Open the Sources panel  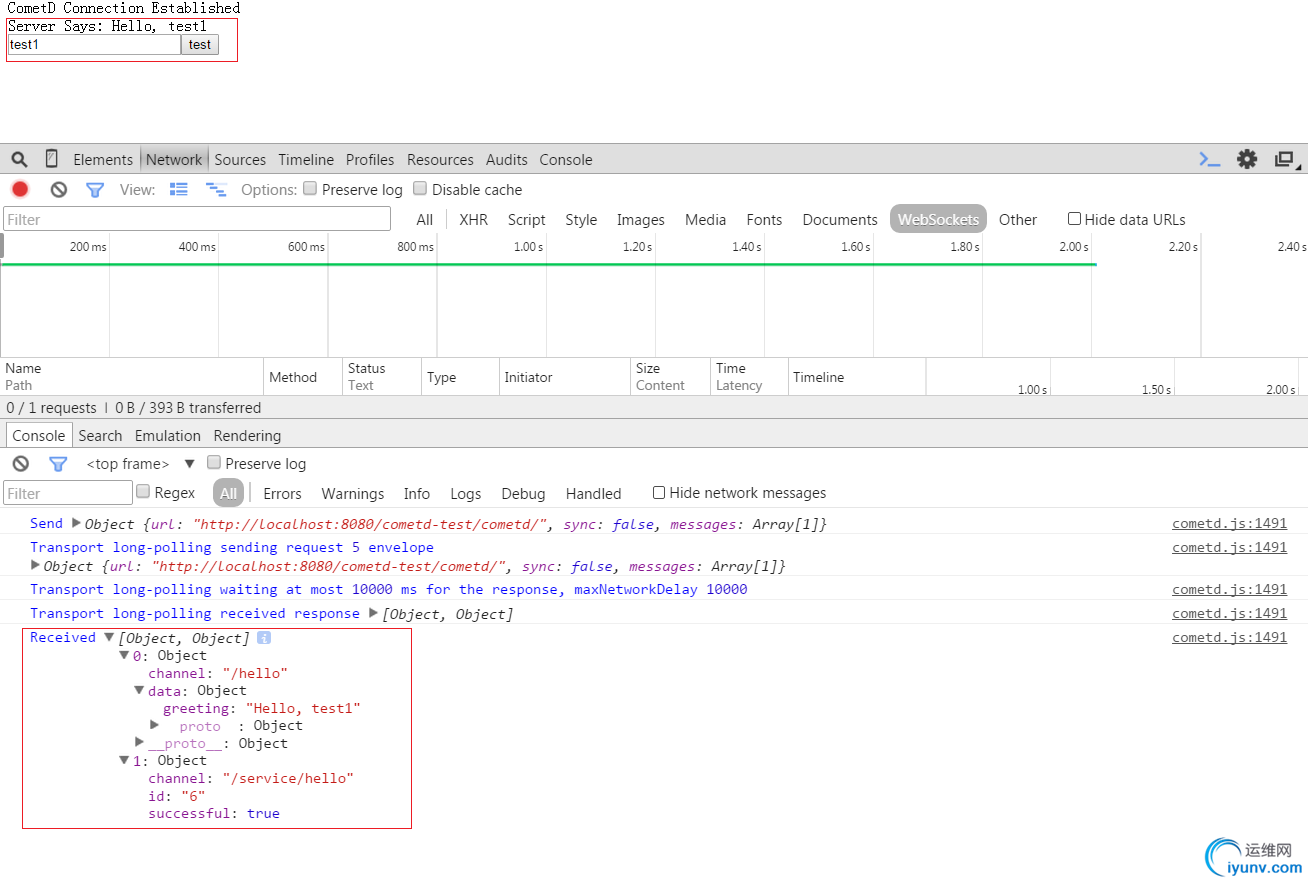pos(240,159)
